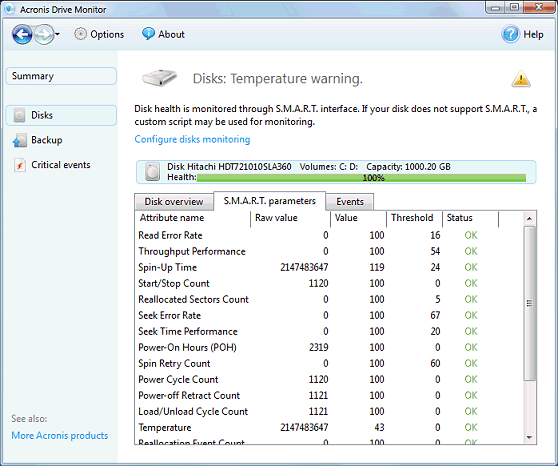Select Power-On Hours (POH) row
The width and height of the screenshot is (558, 466).
(x=329, y=347)
